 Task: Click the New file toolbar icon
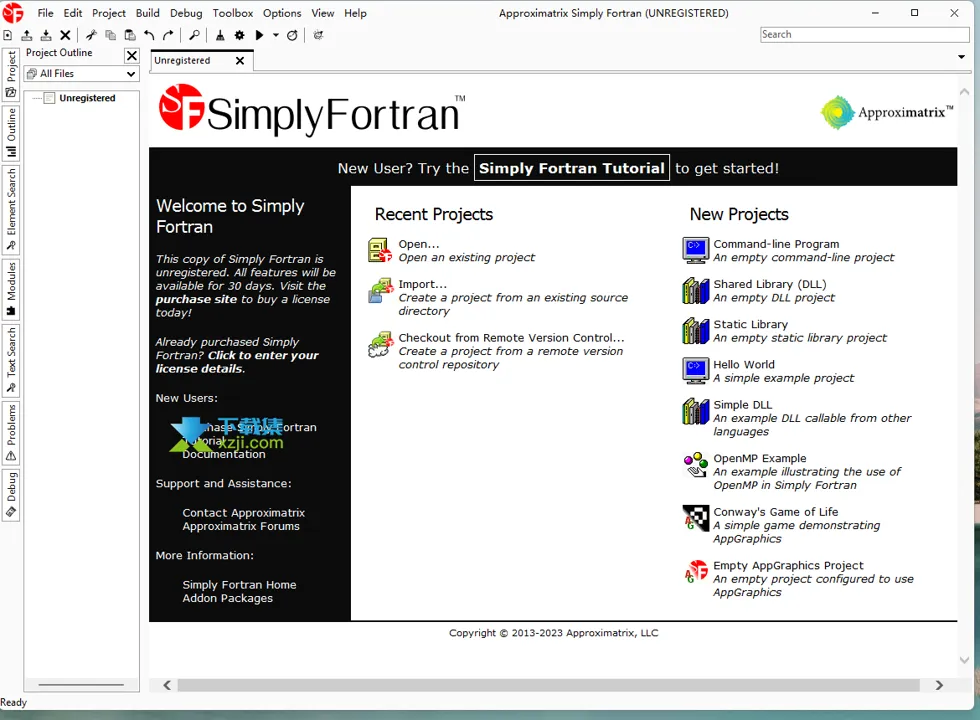click(8, 36)
